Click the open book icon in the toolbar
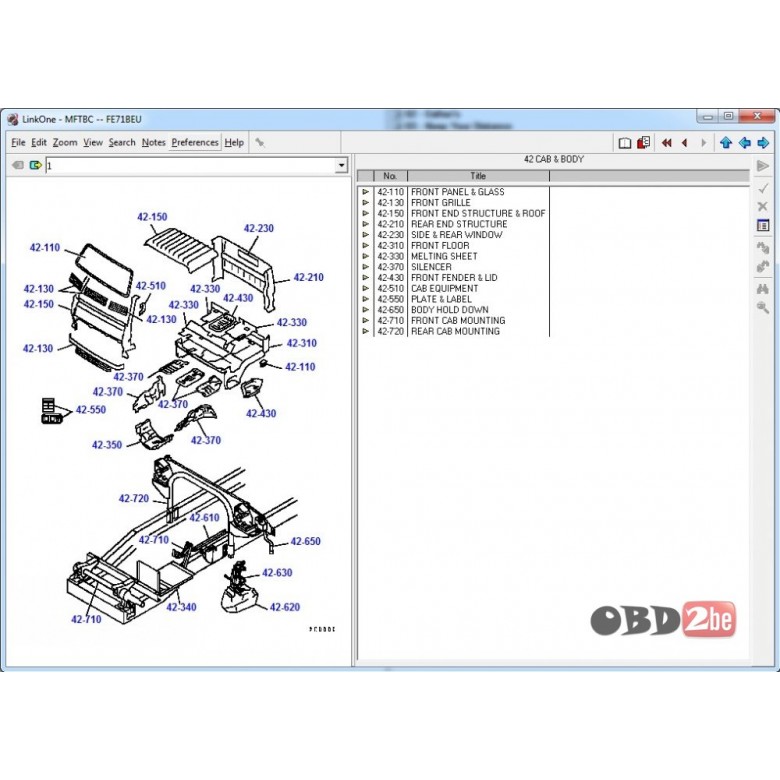 pos(625,143)
